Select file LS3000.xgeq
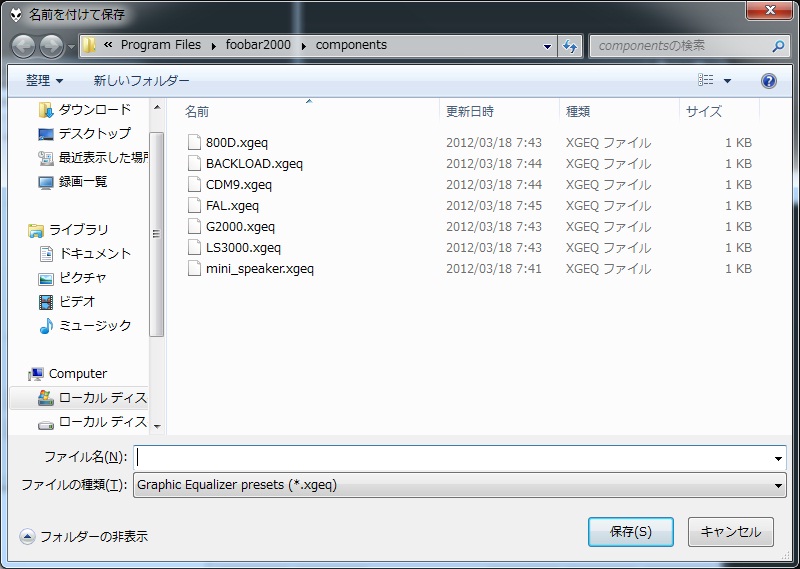Image resolution: width=800 pixels, height=569 pixels. click(x=243, y=248)
